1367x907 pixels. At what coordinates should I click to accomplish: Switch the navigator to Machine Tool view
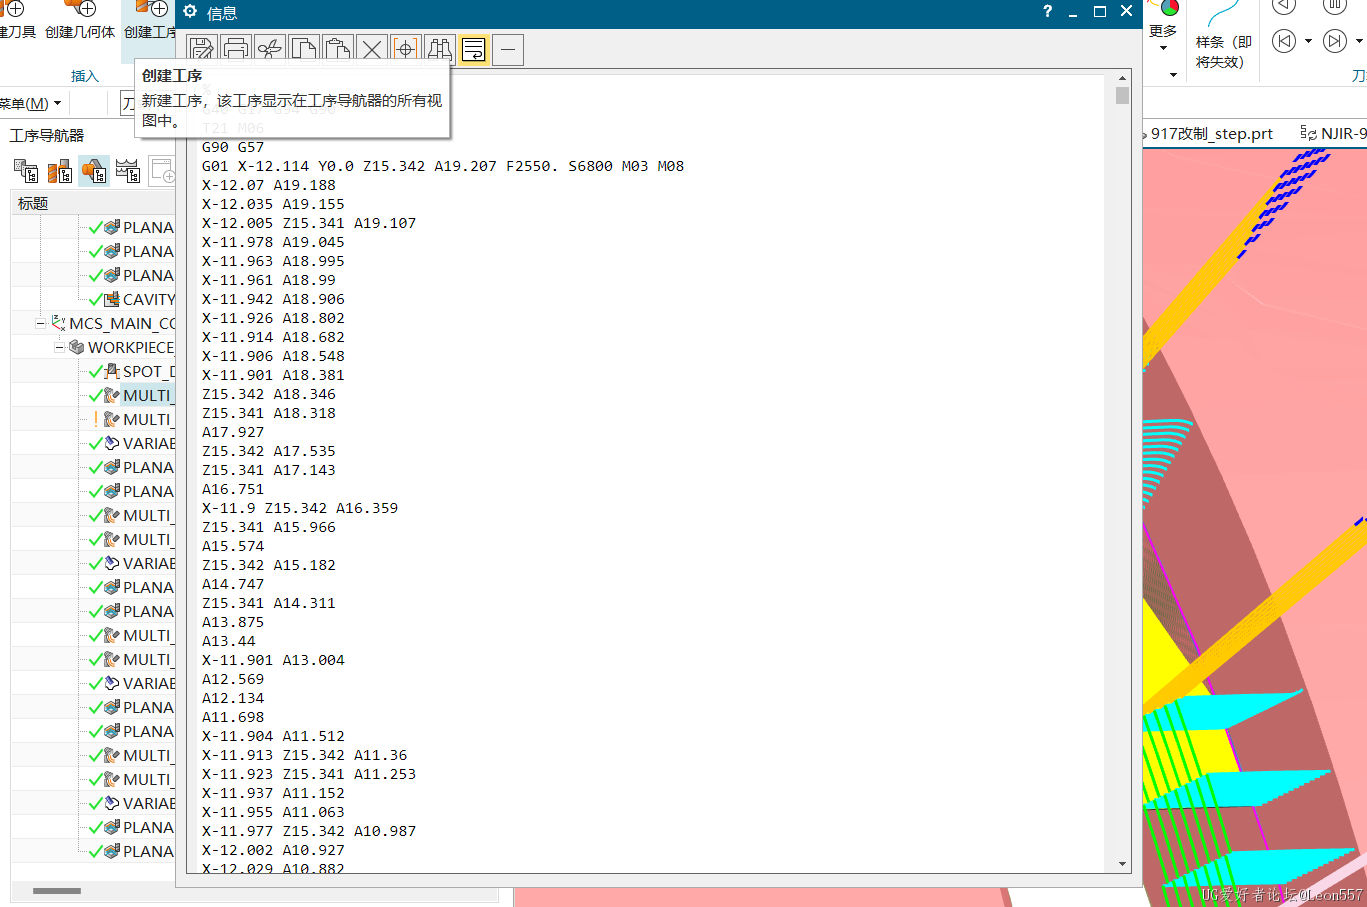[60, 171]
